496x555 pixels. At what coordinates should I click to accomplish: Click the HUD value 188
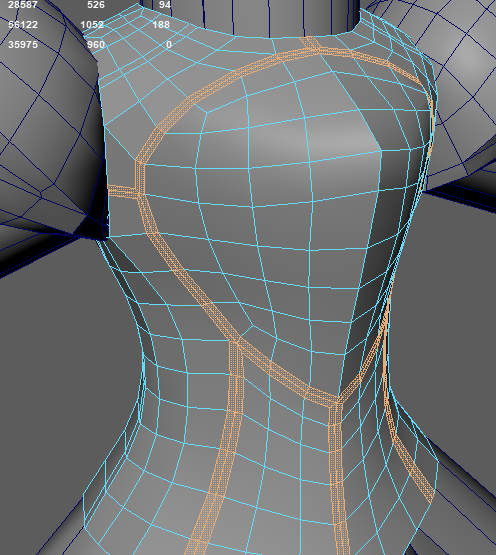[x=161, y=25]
